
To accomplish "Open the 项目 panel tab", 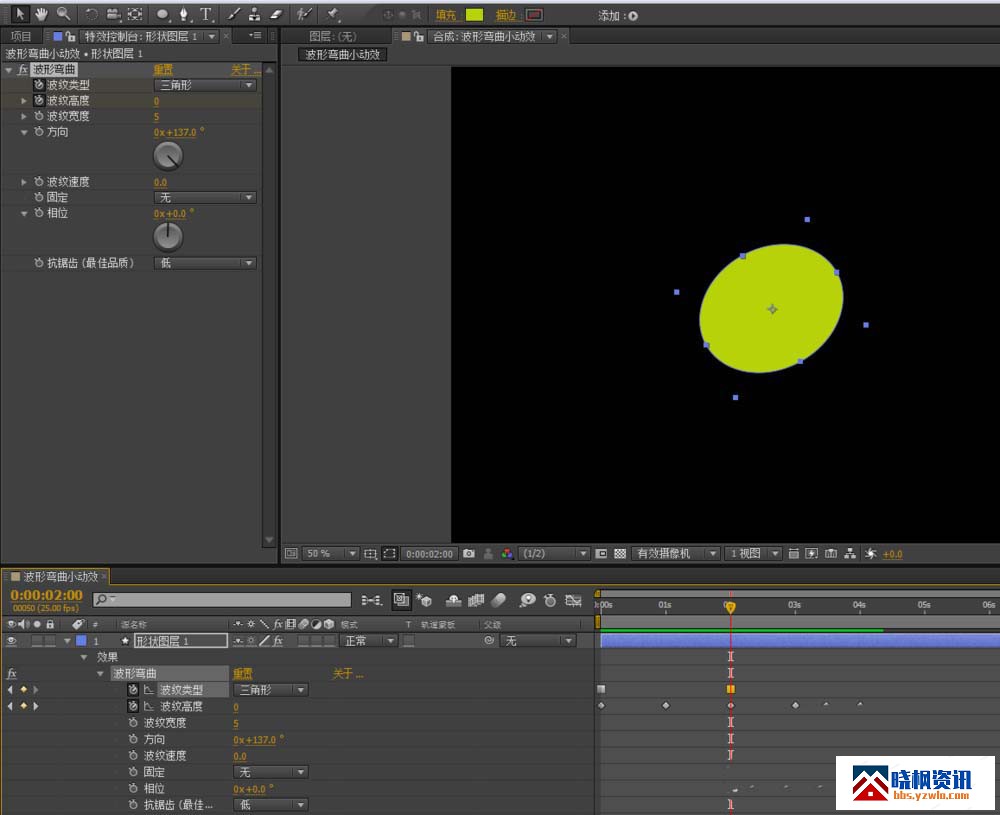I will [21, 36].
